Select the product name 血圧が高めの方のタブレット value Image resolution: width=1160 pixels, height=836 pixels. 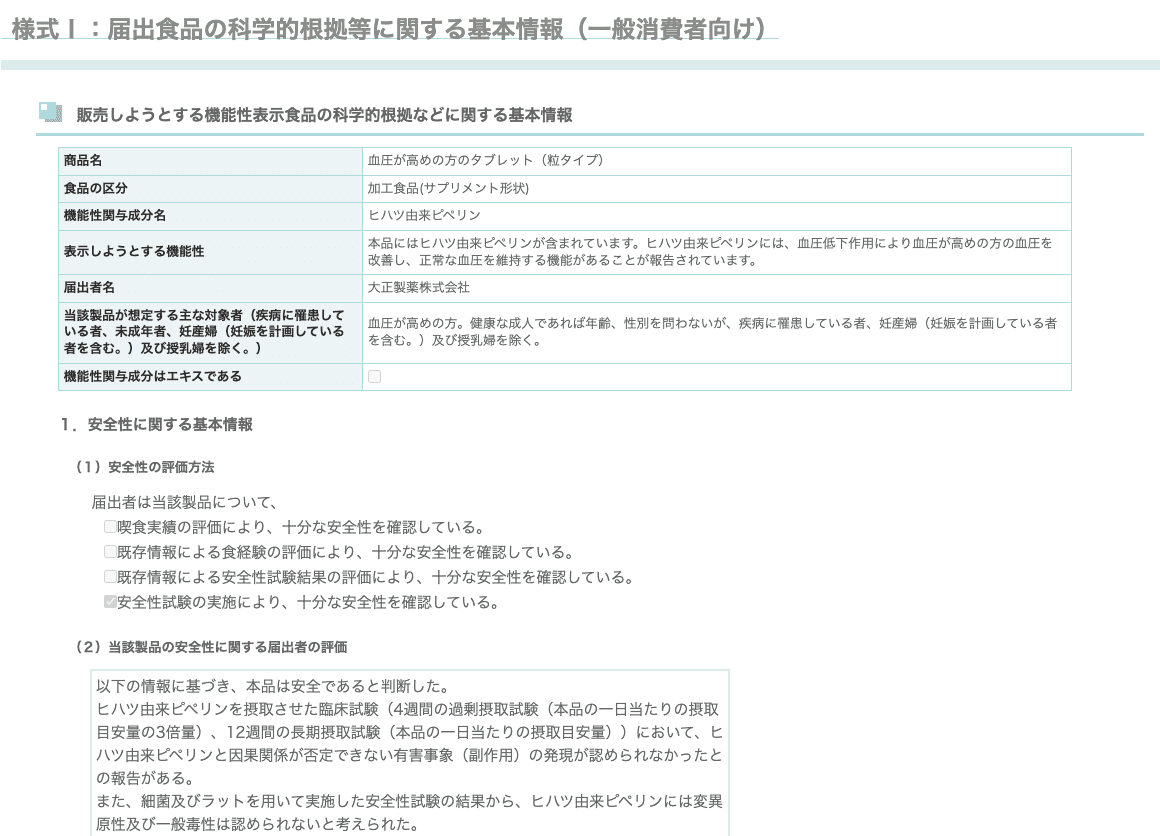(485, 161)
